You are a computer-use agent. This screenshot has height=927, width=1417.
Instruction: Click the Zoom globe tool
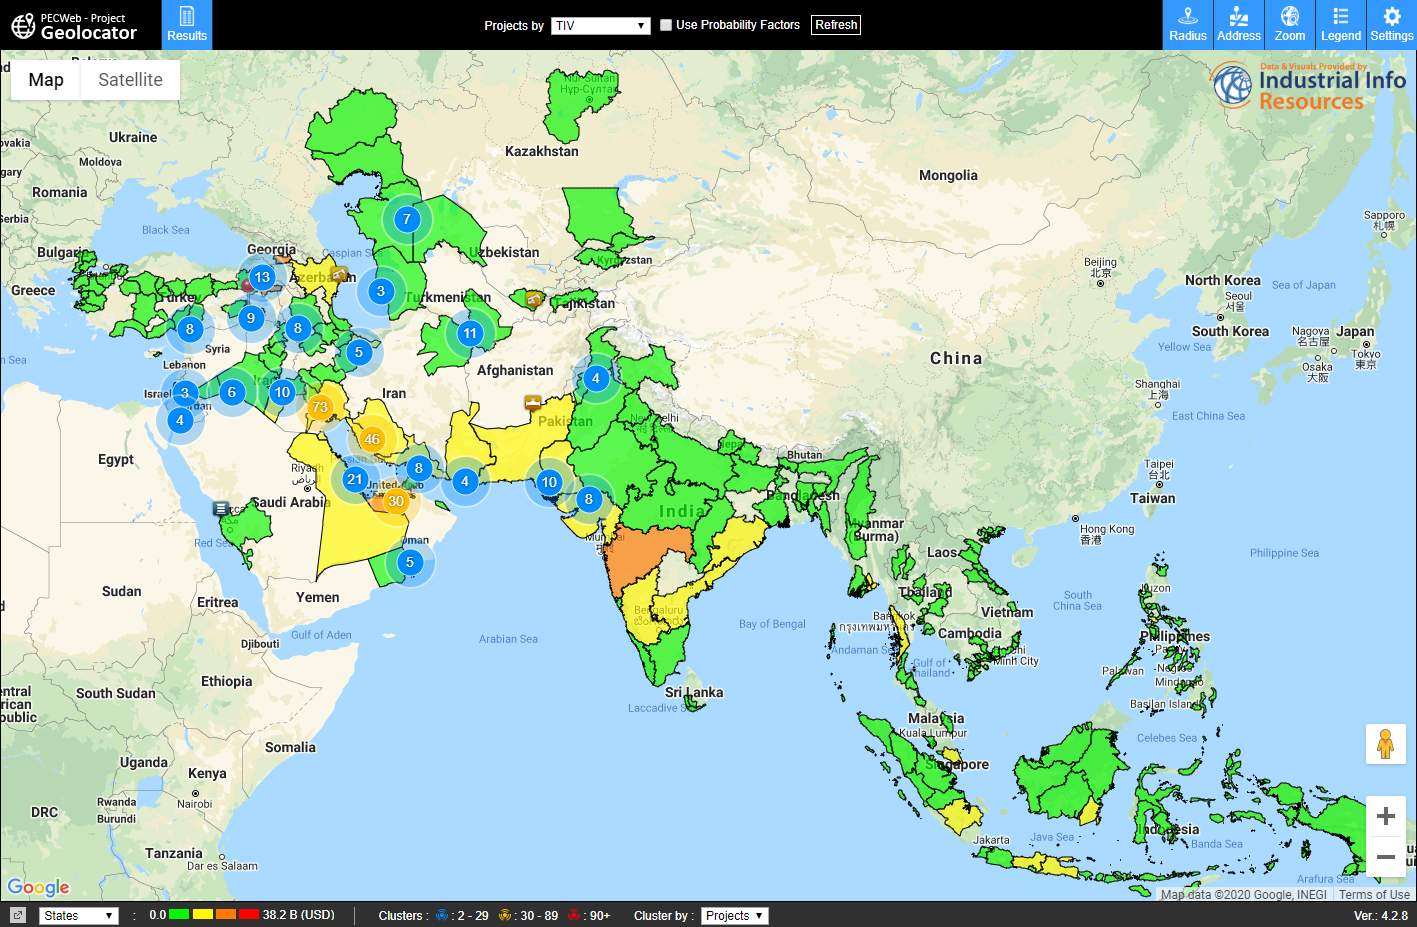click(1290, 25)
